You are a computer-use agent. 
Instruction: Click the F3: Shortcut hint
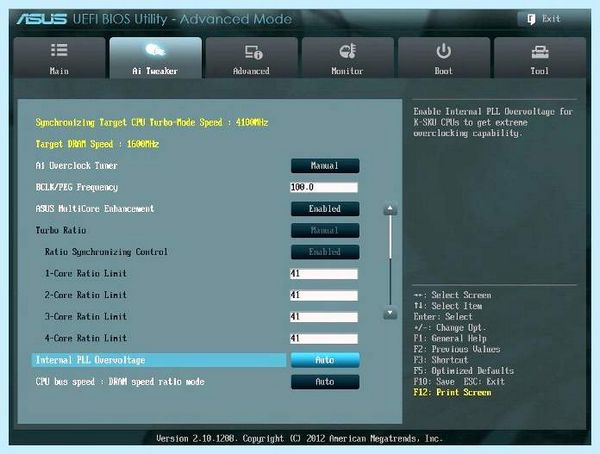coord(440,360)
